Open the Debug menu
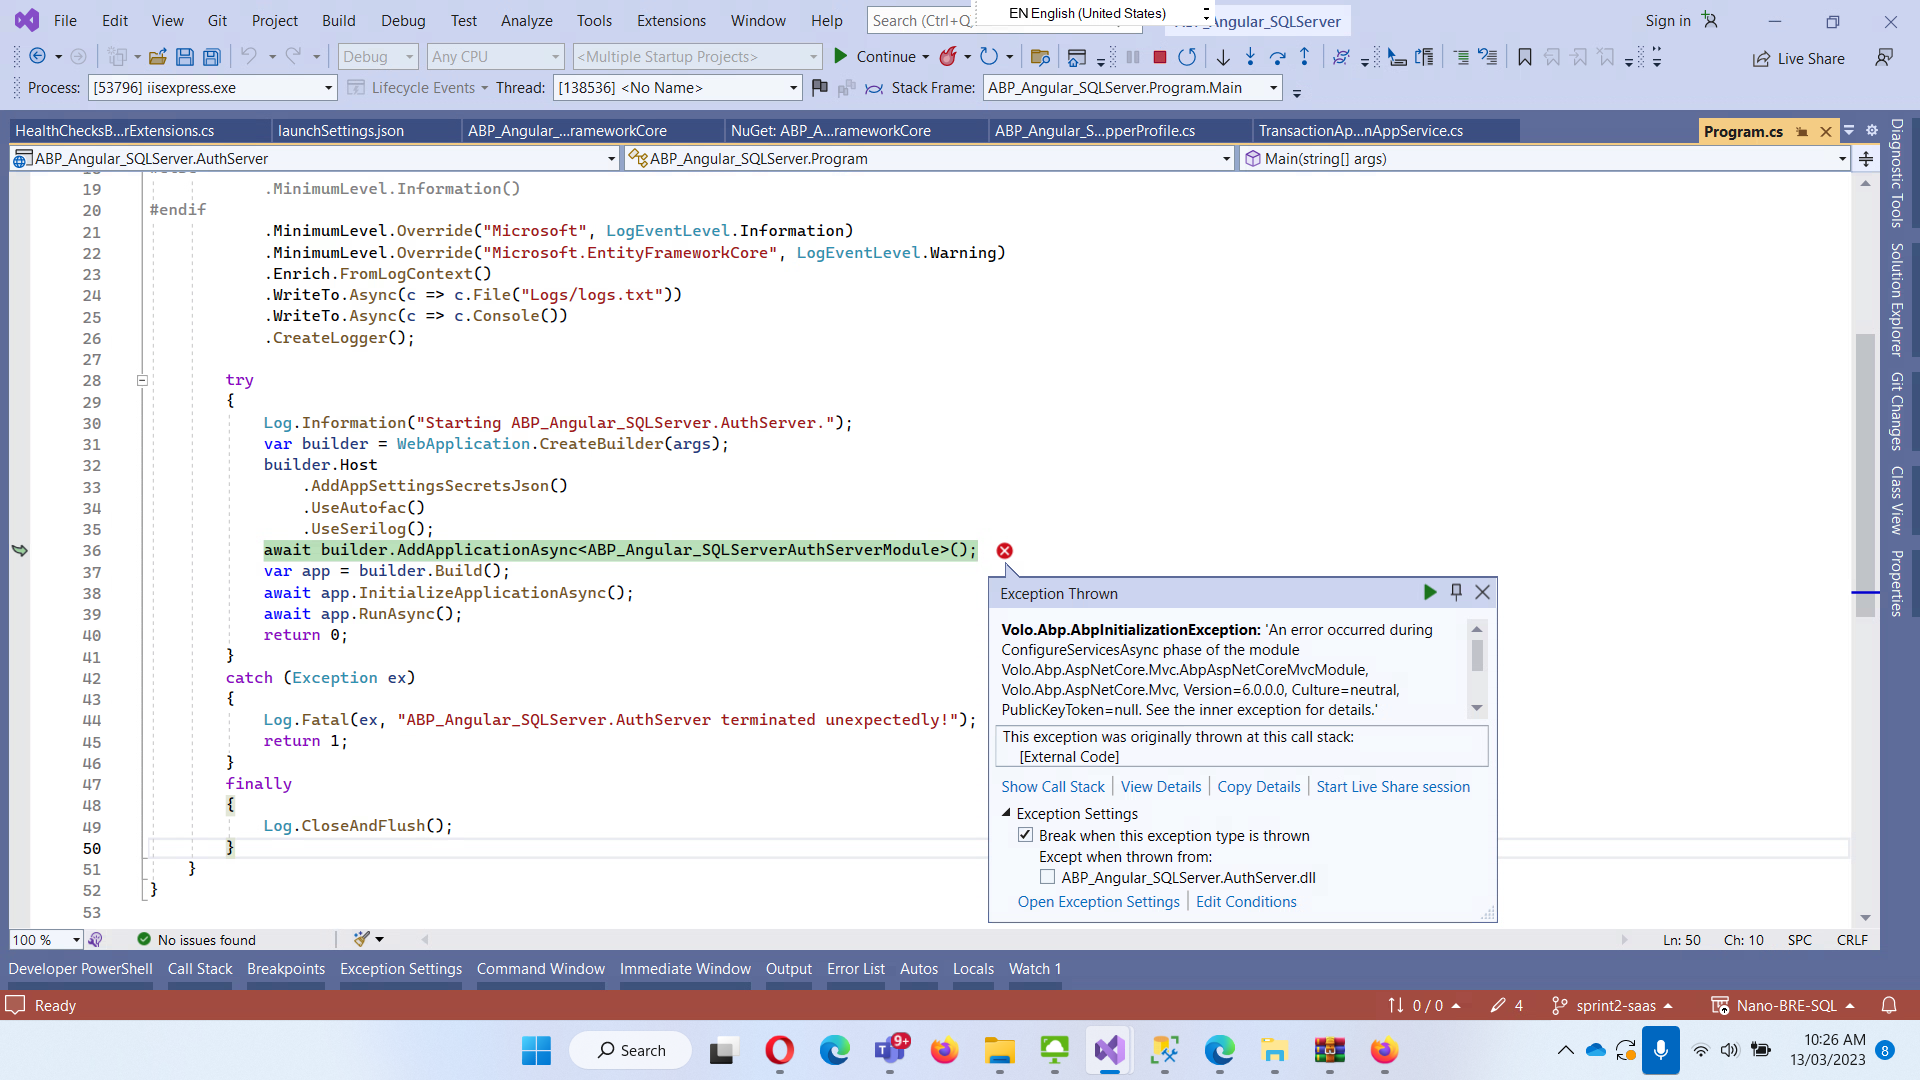This screenshot has height=1080, width=1920. [402, 20]
